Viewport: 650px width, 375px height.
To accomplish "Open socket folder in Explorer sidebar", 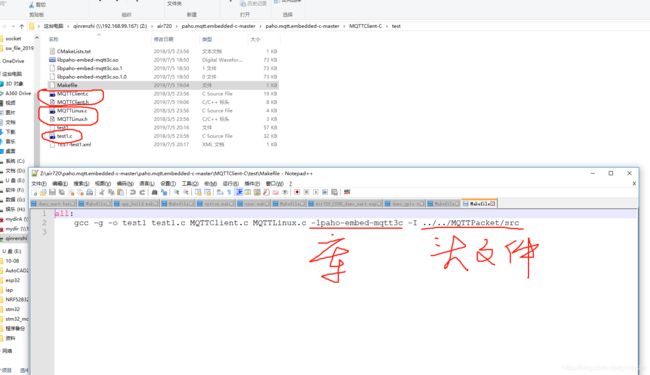I will [13, 39].
